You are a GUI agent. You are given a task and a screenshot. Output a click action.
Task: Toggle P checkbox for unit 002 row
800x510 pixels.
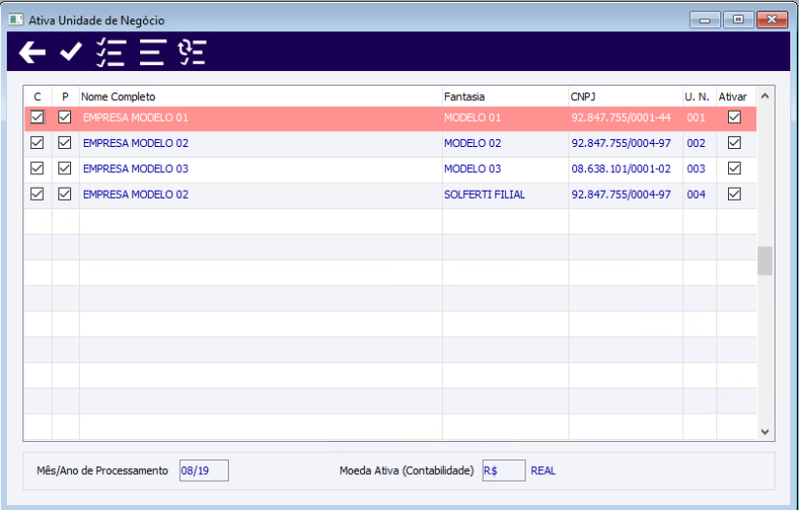(64, 143)
